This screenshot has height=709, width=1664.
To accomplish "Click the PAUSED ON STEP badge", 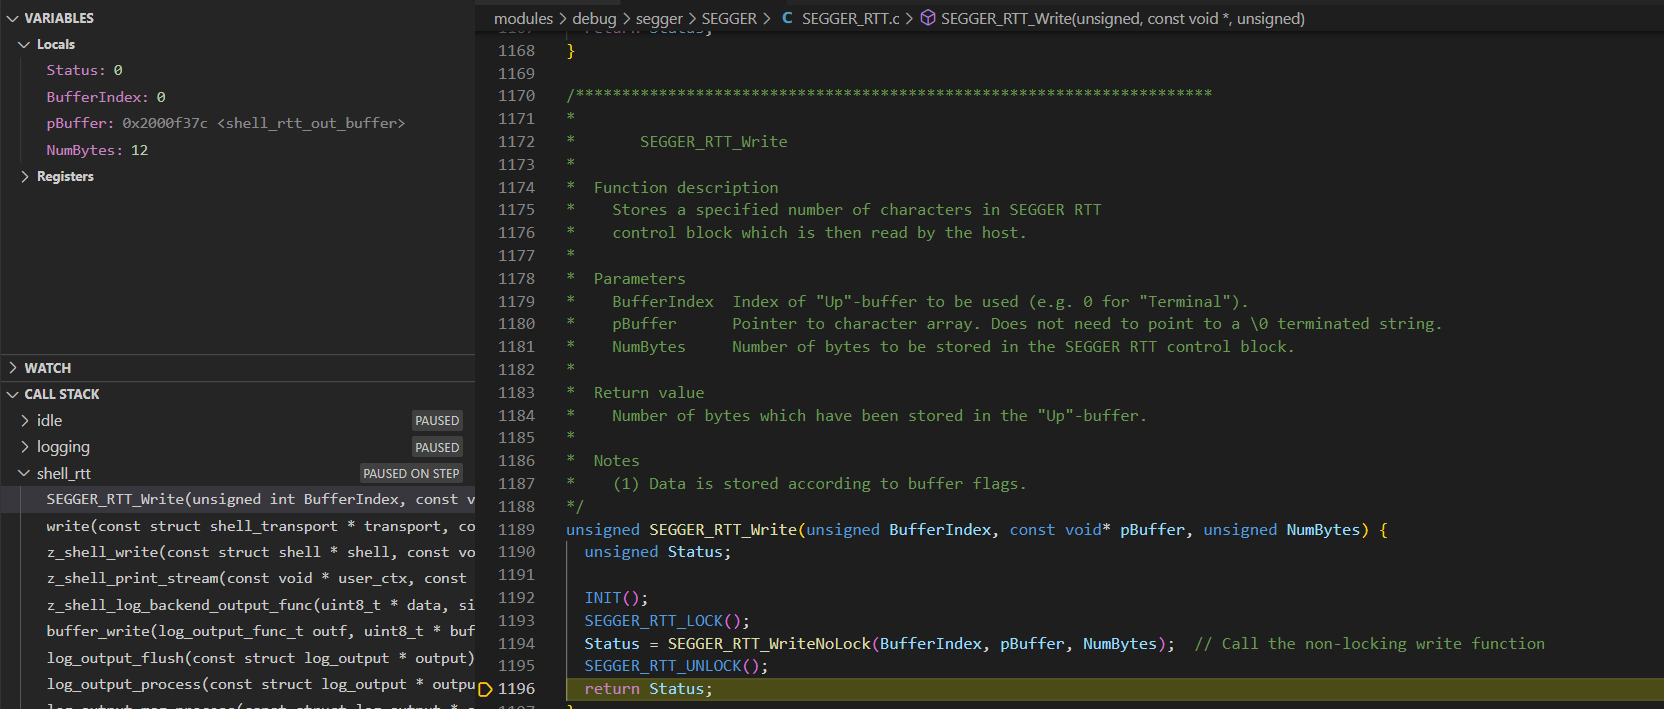I will (411, 474).
